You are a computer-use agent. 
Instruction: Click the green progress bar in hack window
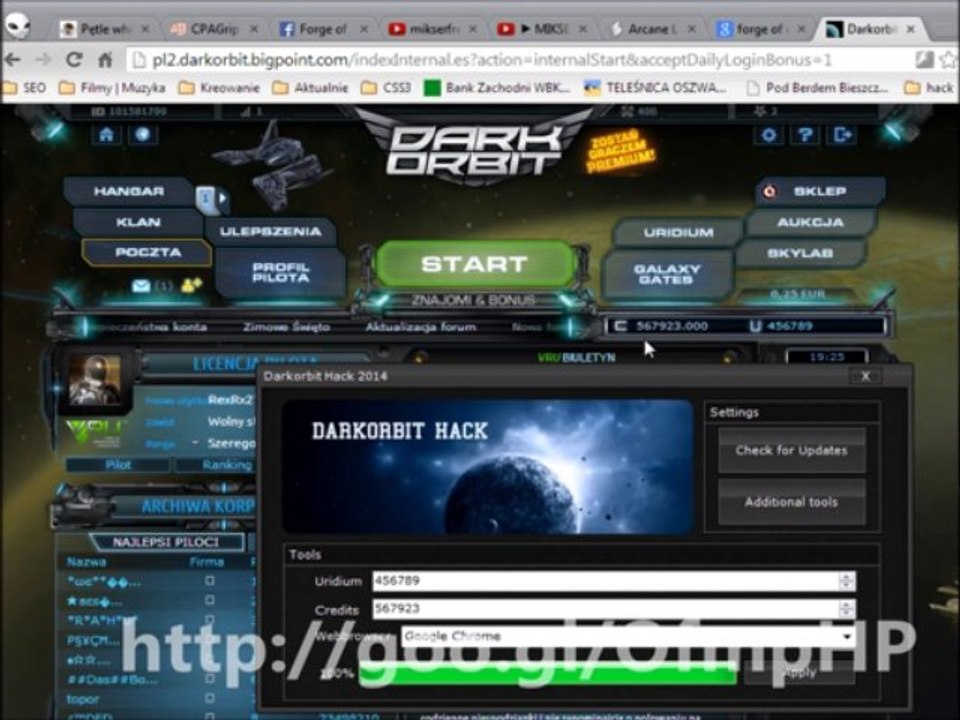click(x=547, y=673)
